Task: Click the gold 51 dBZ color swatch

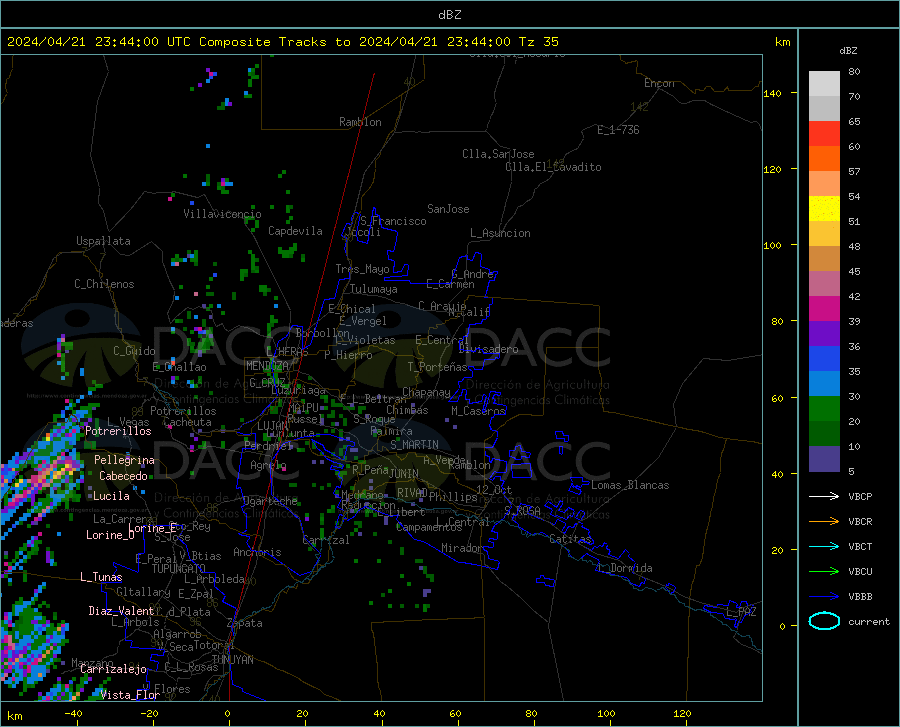Action: pyautogui.click(x=824, y=234)
